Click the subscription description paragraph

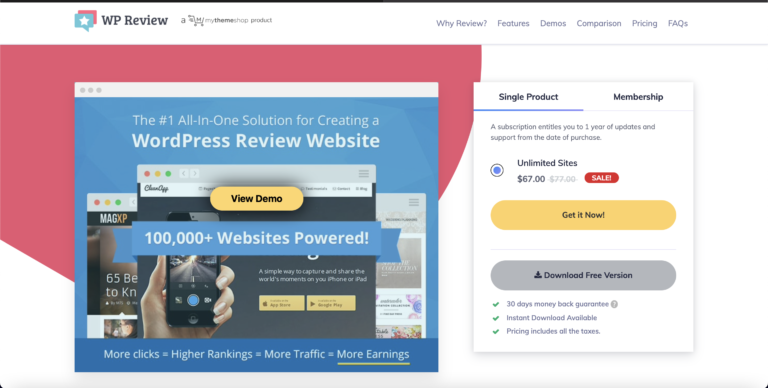pyautogui.click(x=573, y=132)
